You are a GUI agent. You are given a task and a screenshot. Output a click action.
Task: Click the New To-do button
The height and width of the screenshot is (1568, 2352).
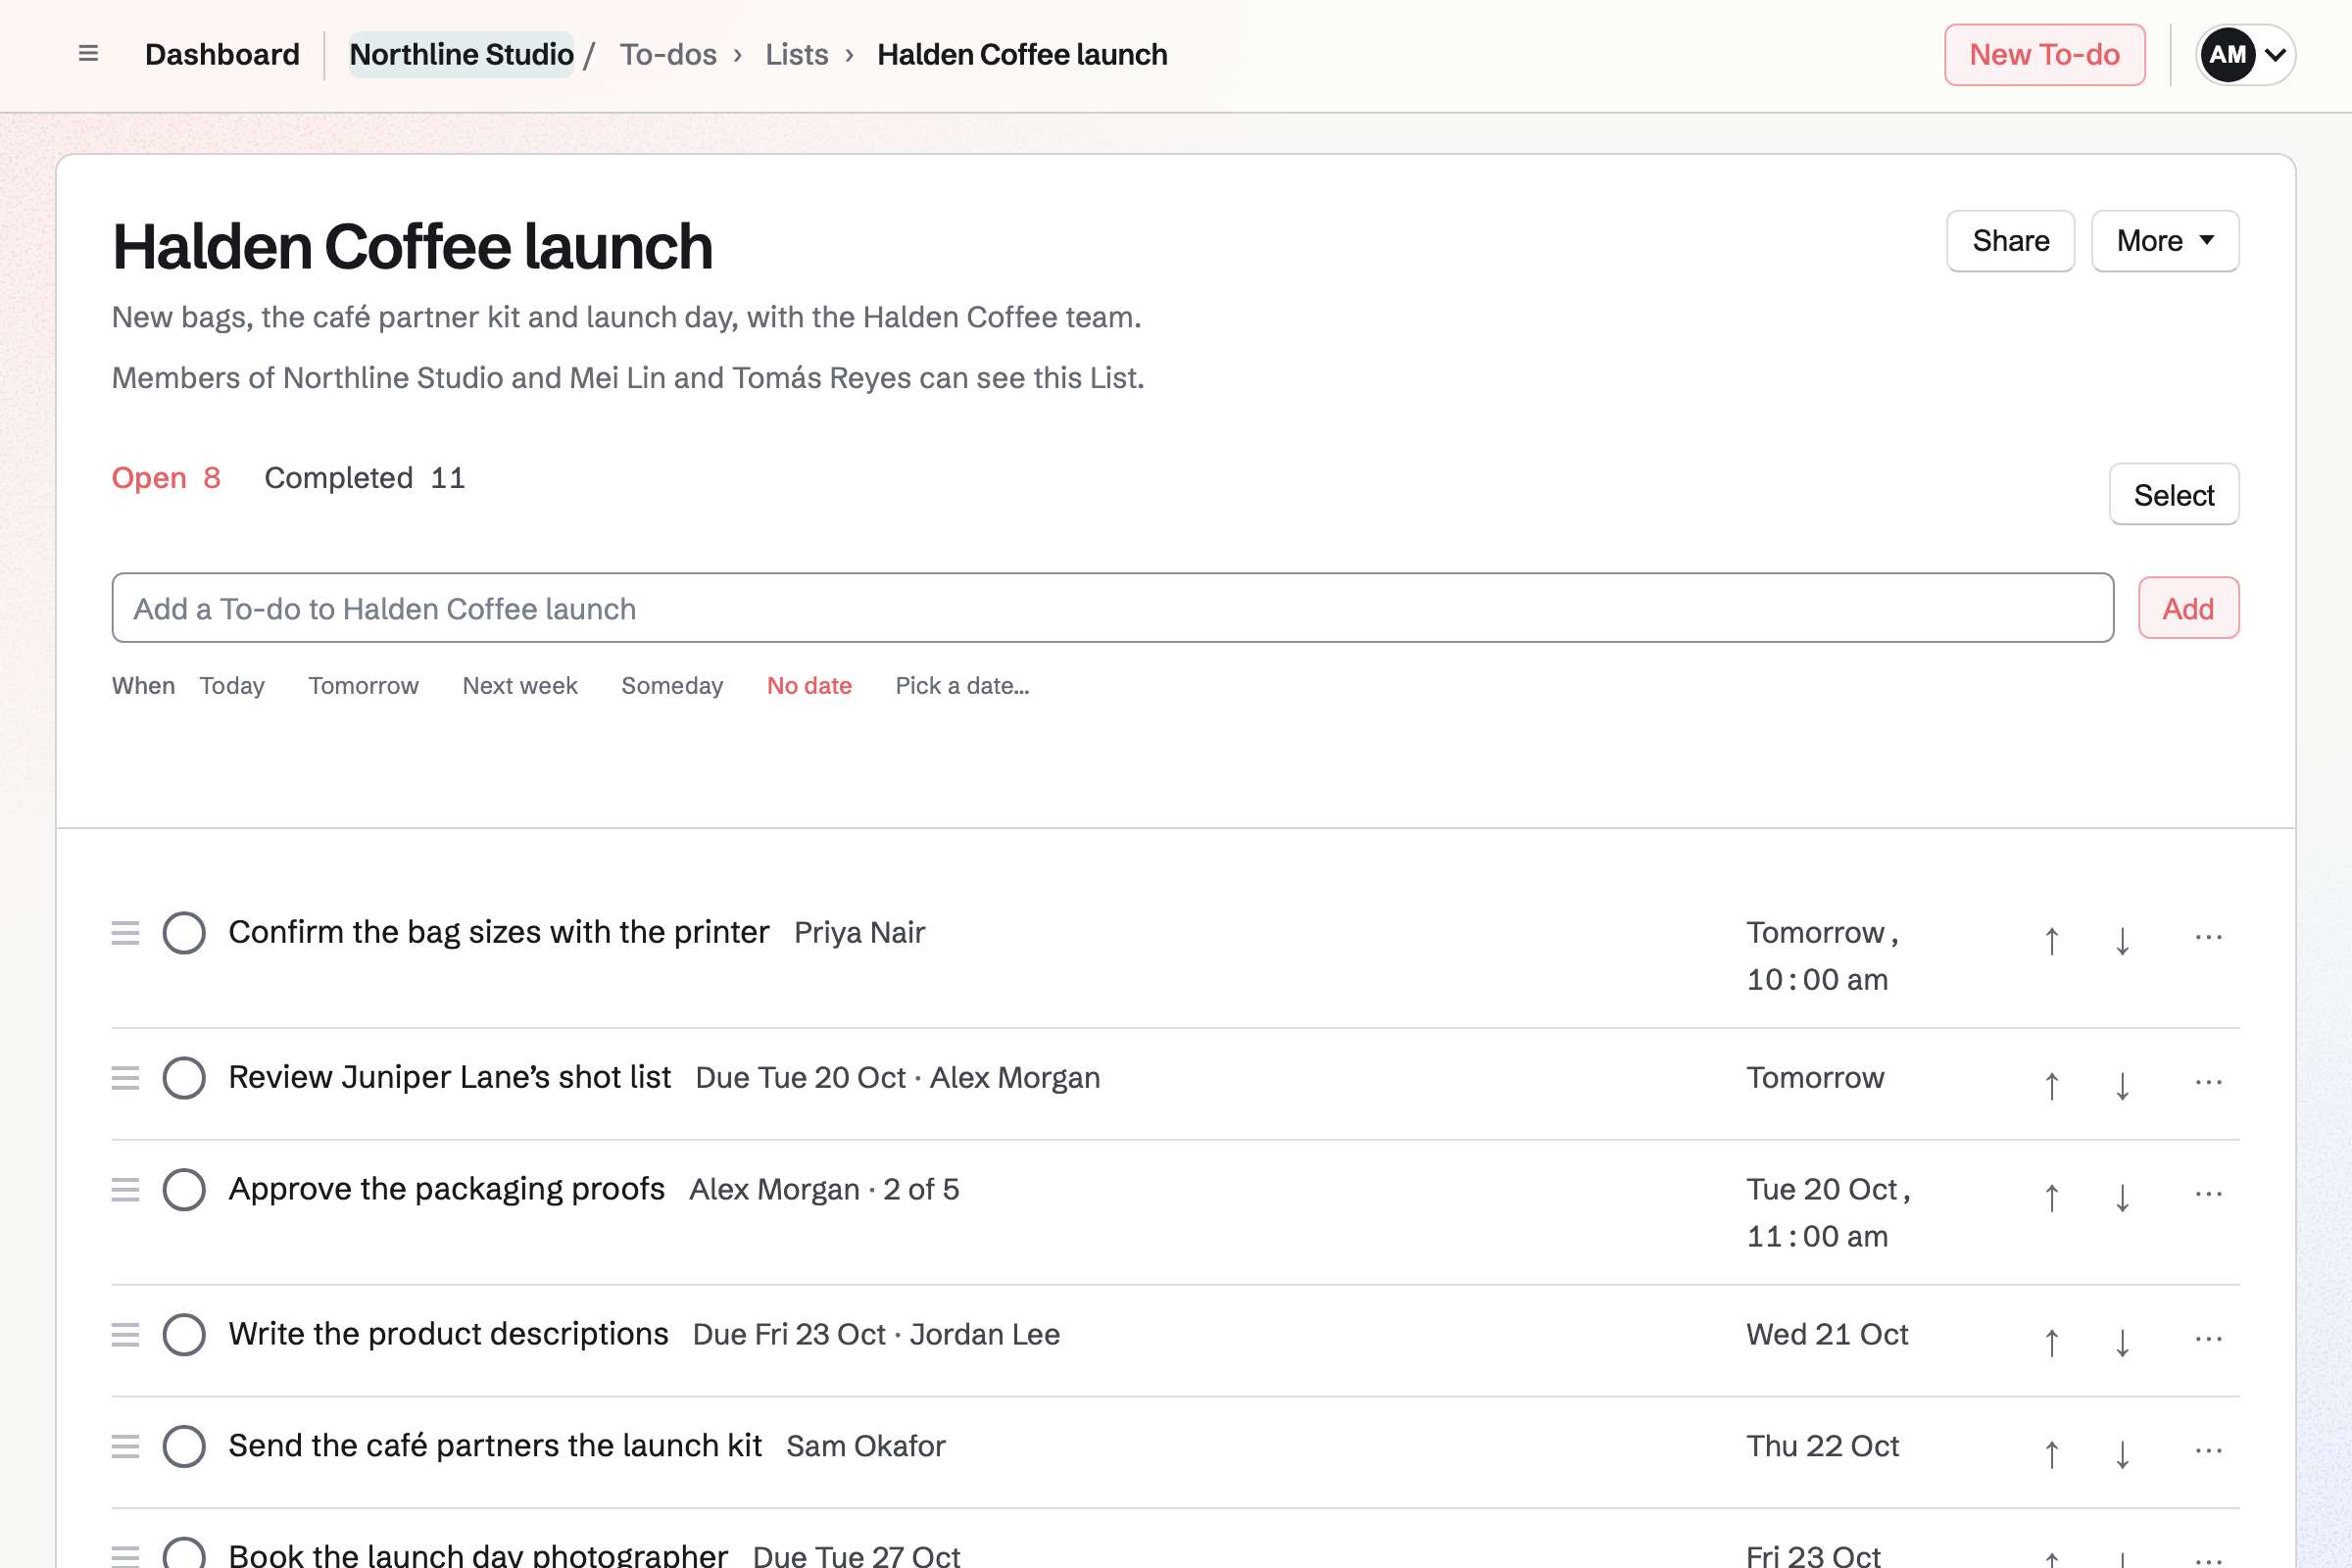pos(2045,55)
